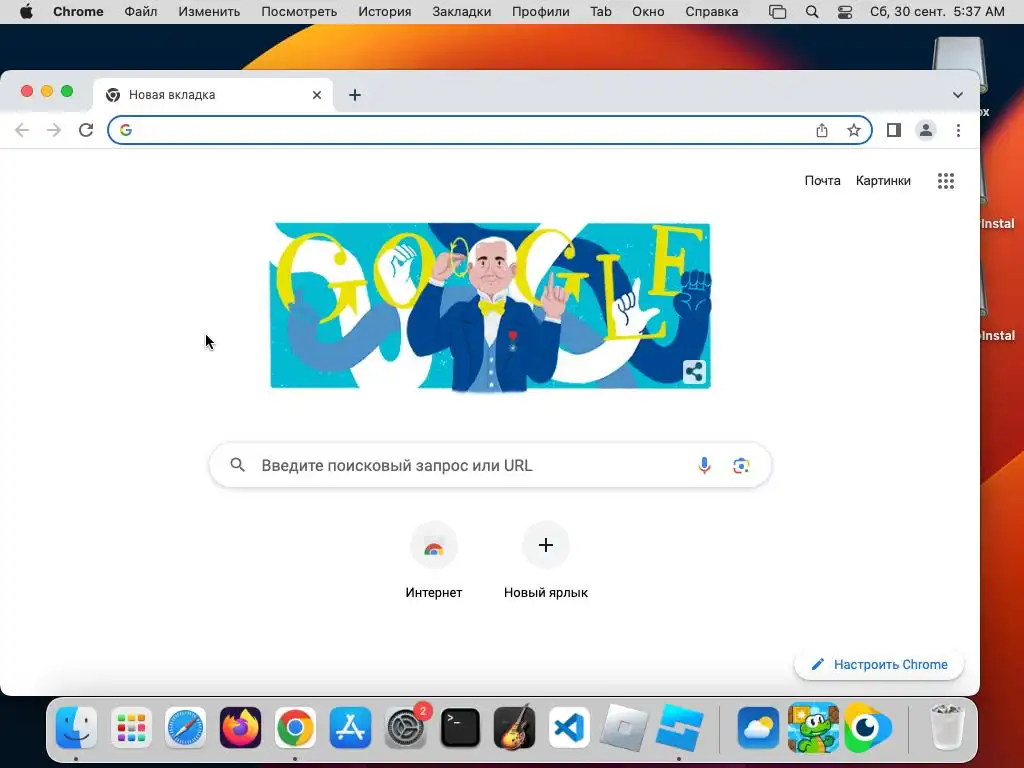This screenshot has width=1024, height=768.
Task: Go back to the previous page
Action: (x=22, y=130)
